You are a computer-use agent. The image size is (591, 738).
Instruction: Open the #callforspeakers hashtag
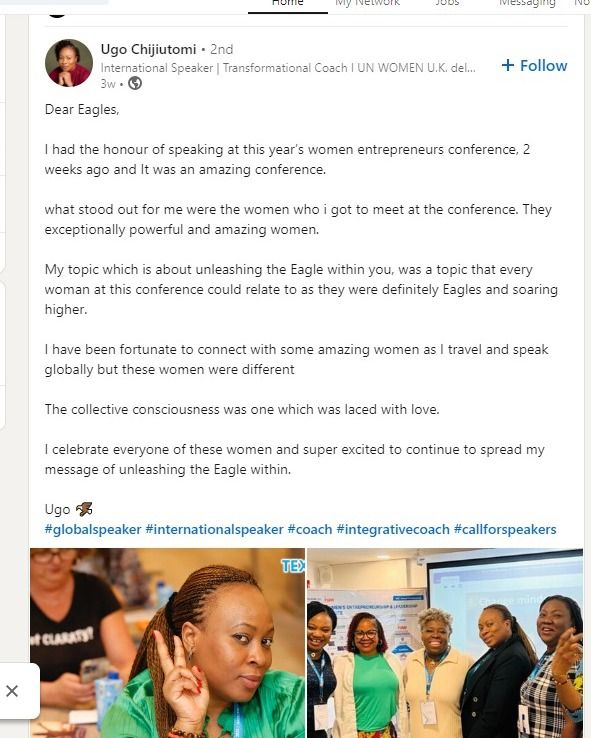point(505,529)
